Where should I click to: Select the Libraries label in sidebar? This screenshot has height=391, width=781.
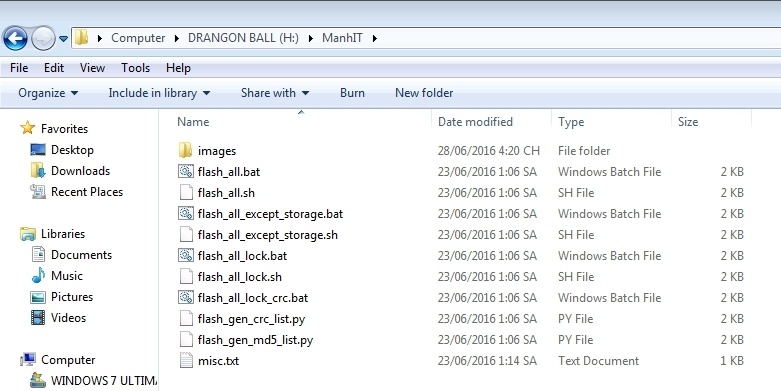pos(63,234)
